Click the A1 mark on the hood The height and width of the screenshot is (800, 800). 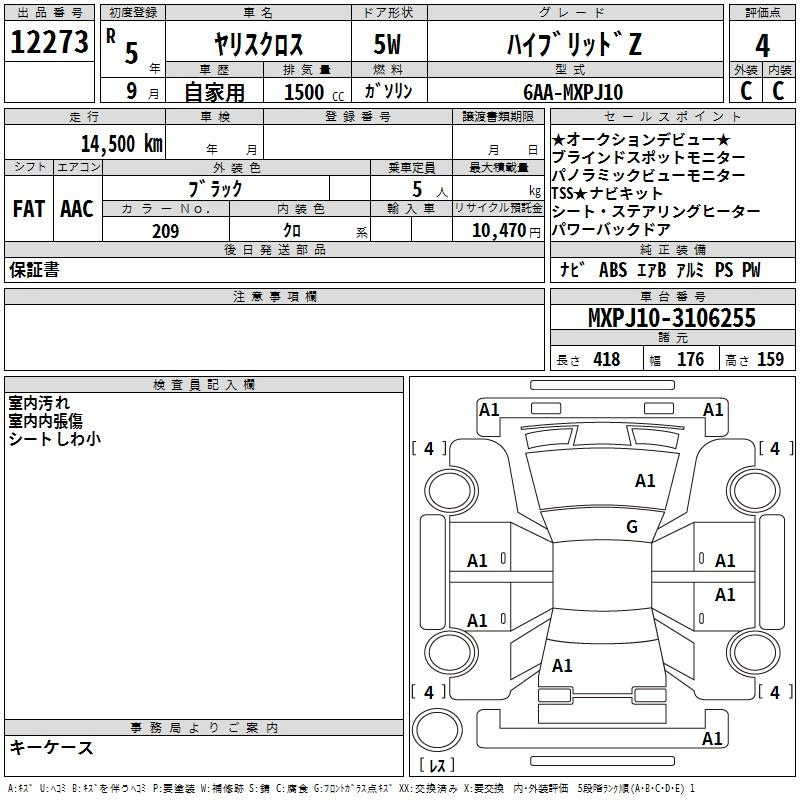coord(645,481)
